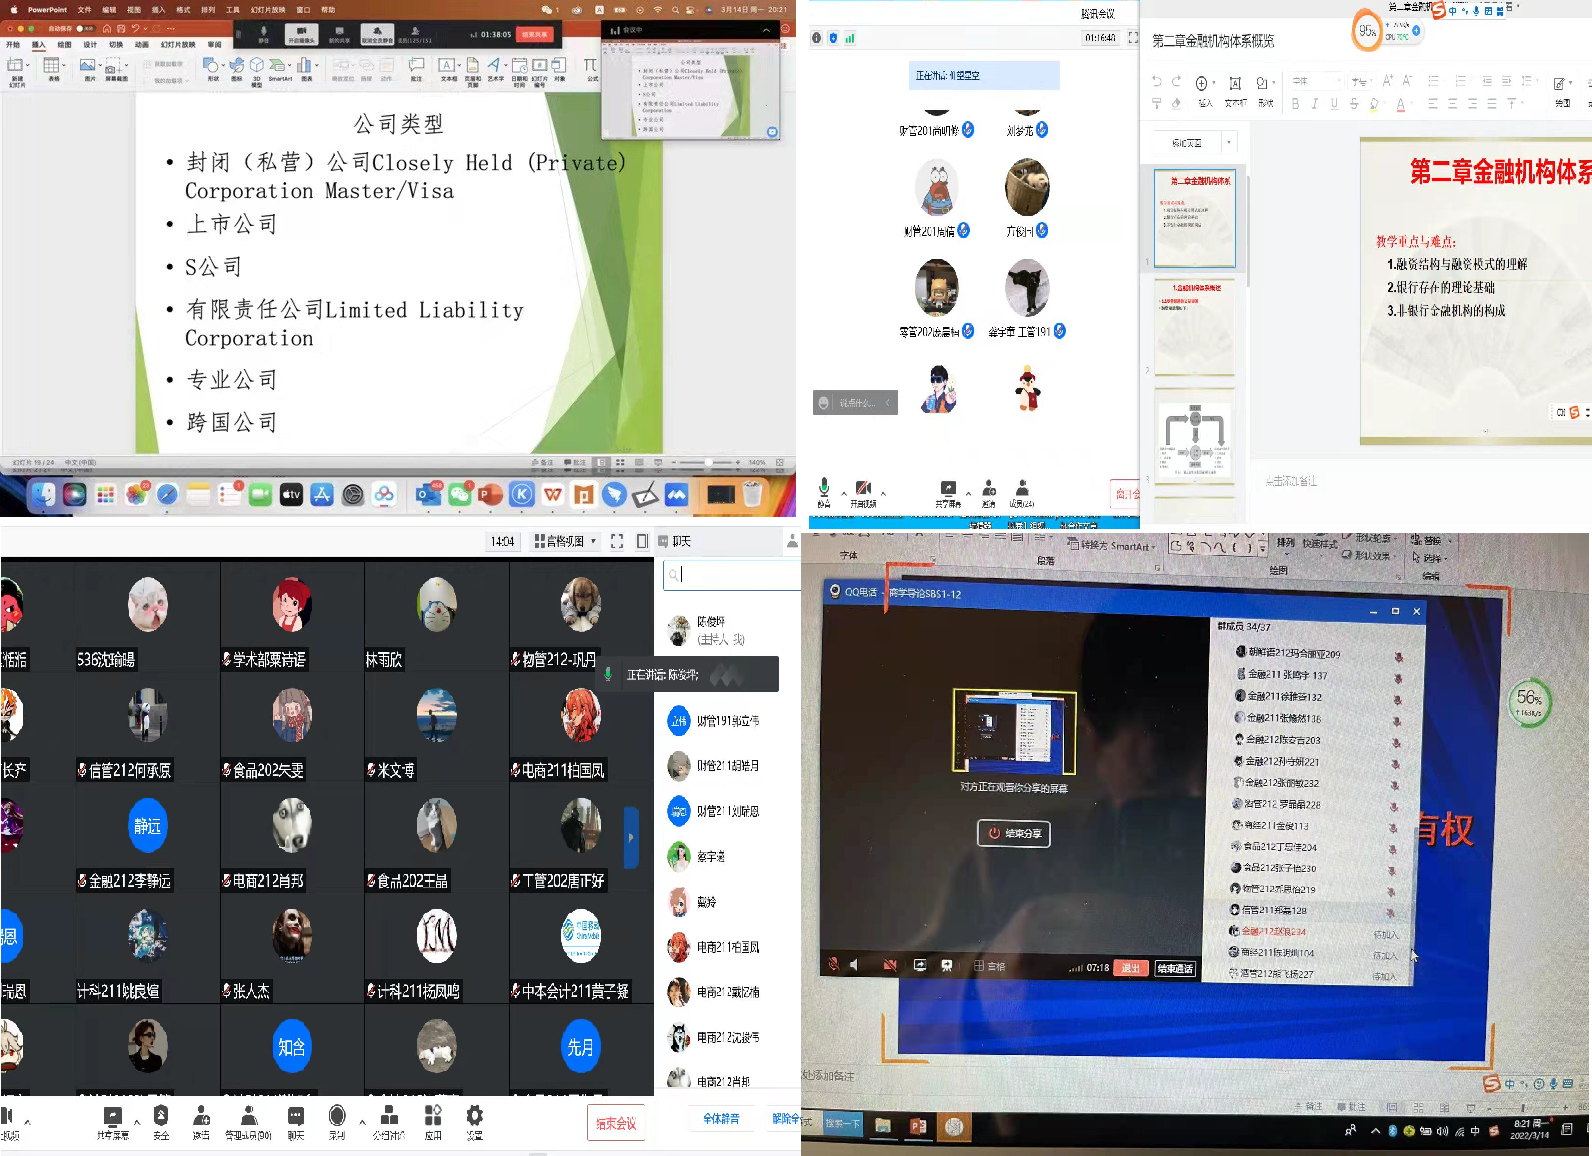The image size is (1592, 1156).
Task: Click the red End Meeting button
Action: (616, 1123)
